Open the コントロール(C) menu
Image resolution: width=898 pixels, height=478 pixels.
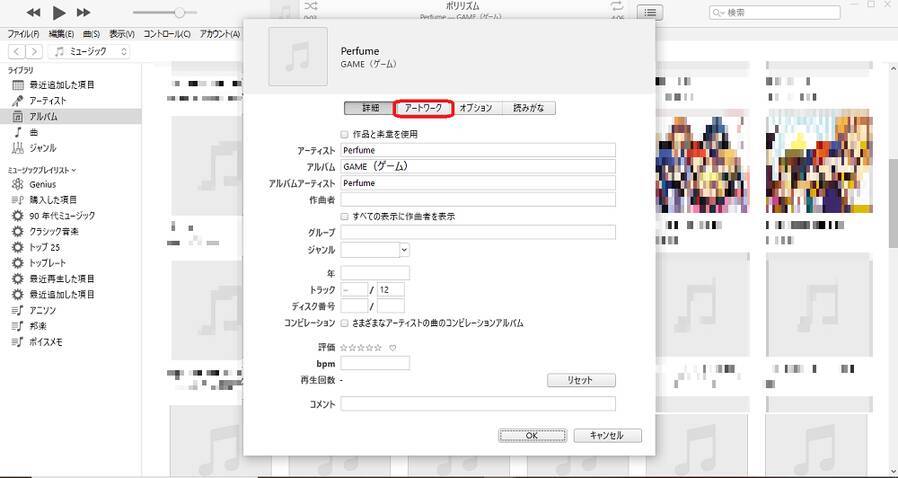(167, 34)
